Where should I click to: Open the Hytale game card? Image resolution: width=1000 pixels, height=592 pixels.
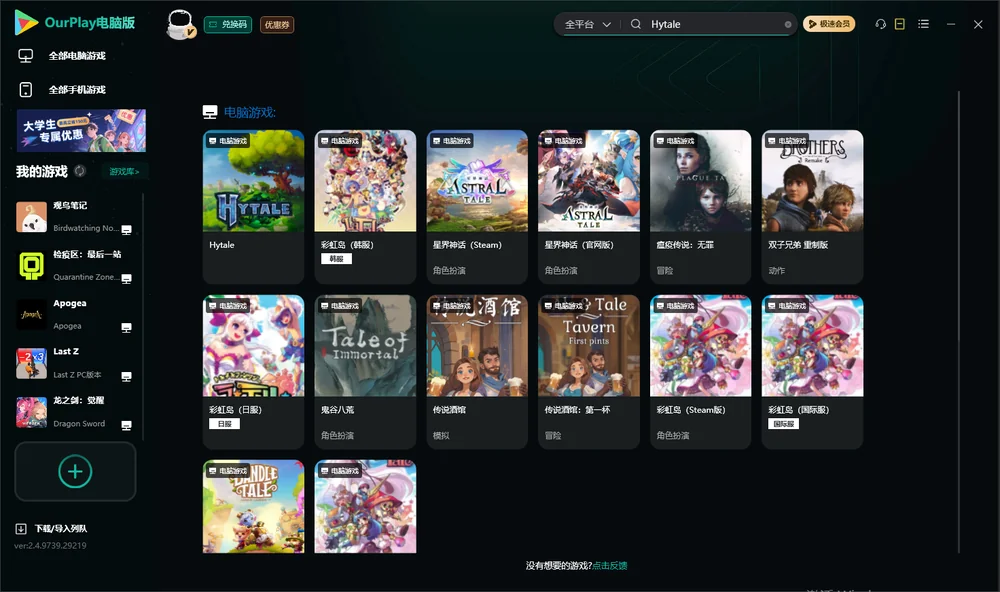click(x=253, y=207)
